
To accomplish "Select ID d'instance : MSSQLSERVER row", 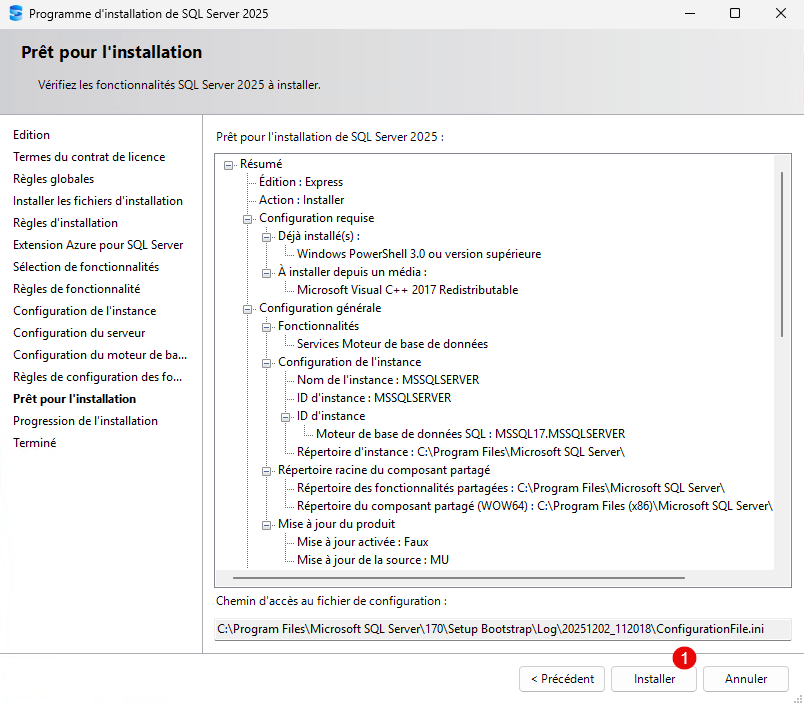I will click(x=374, y=398).
